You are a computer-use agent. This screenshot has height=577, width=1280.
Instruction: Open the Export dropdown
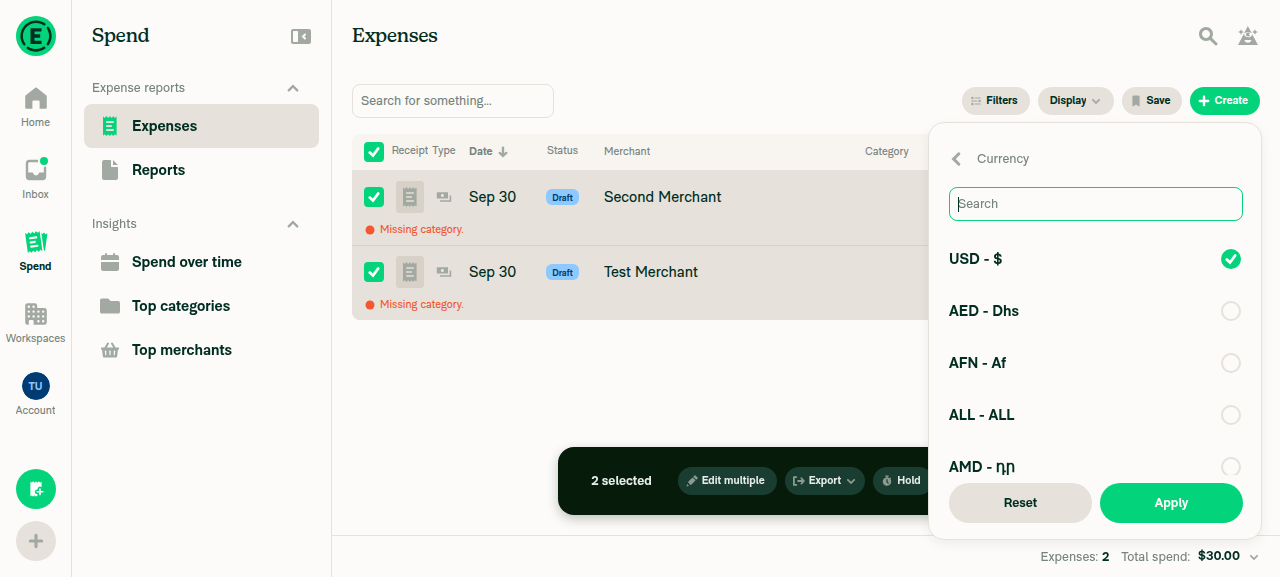(x=825, y=481)
